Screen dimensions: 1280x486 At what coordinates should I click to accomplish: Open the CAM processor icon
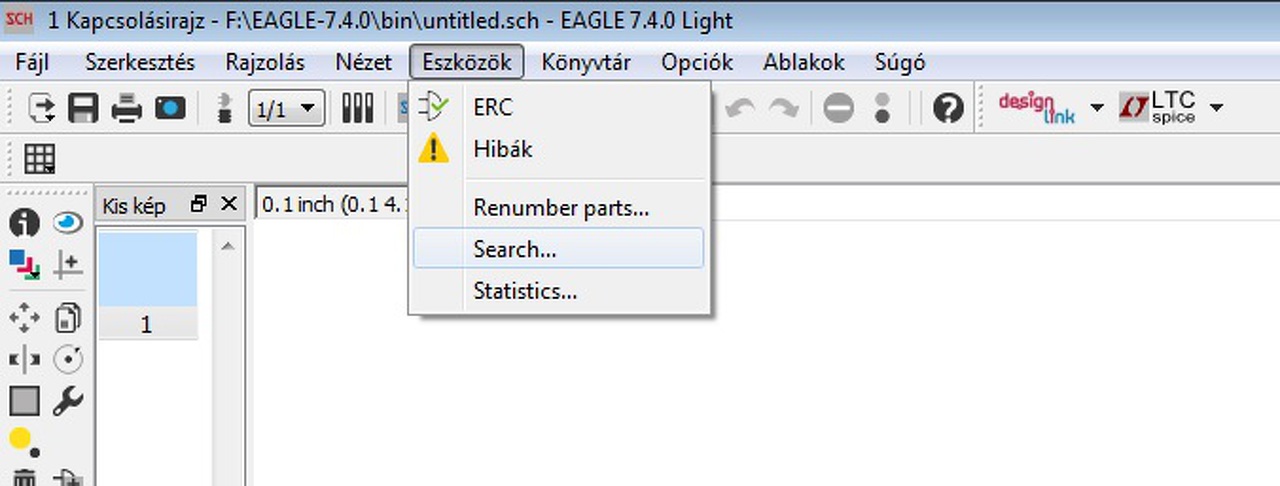170,108
